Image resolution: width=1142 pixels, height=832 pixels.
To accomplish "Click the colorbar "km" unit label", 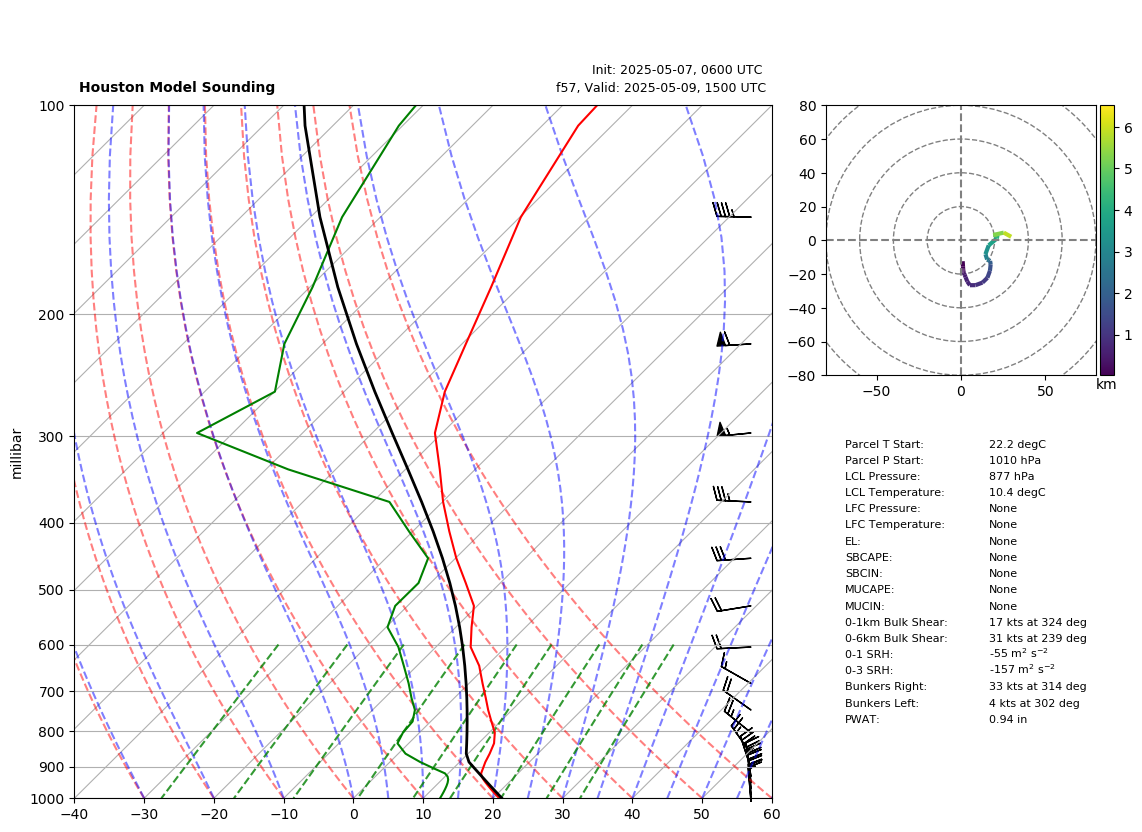I will pyautogui.click(x=1106, y=385).
